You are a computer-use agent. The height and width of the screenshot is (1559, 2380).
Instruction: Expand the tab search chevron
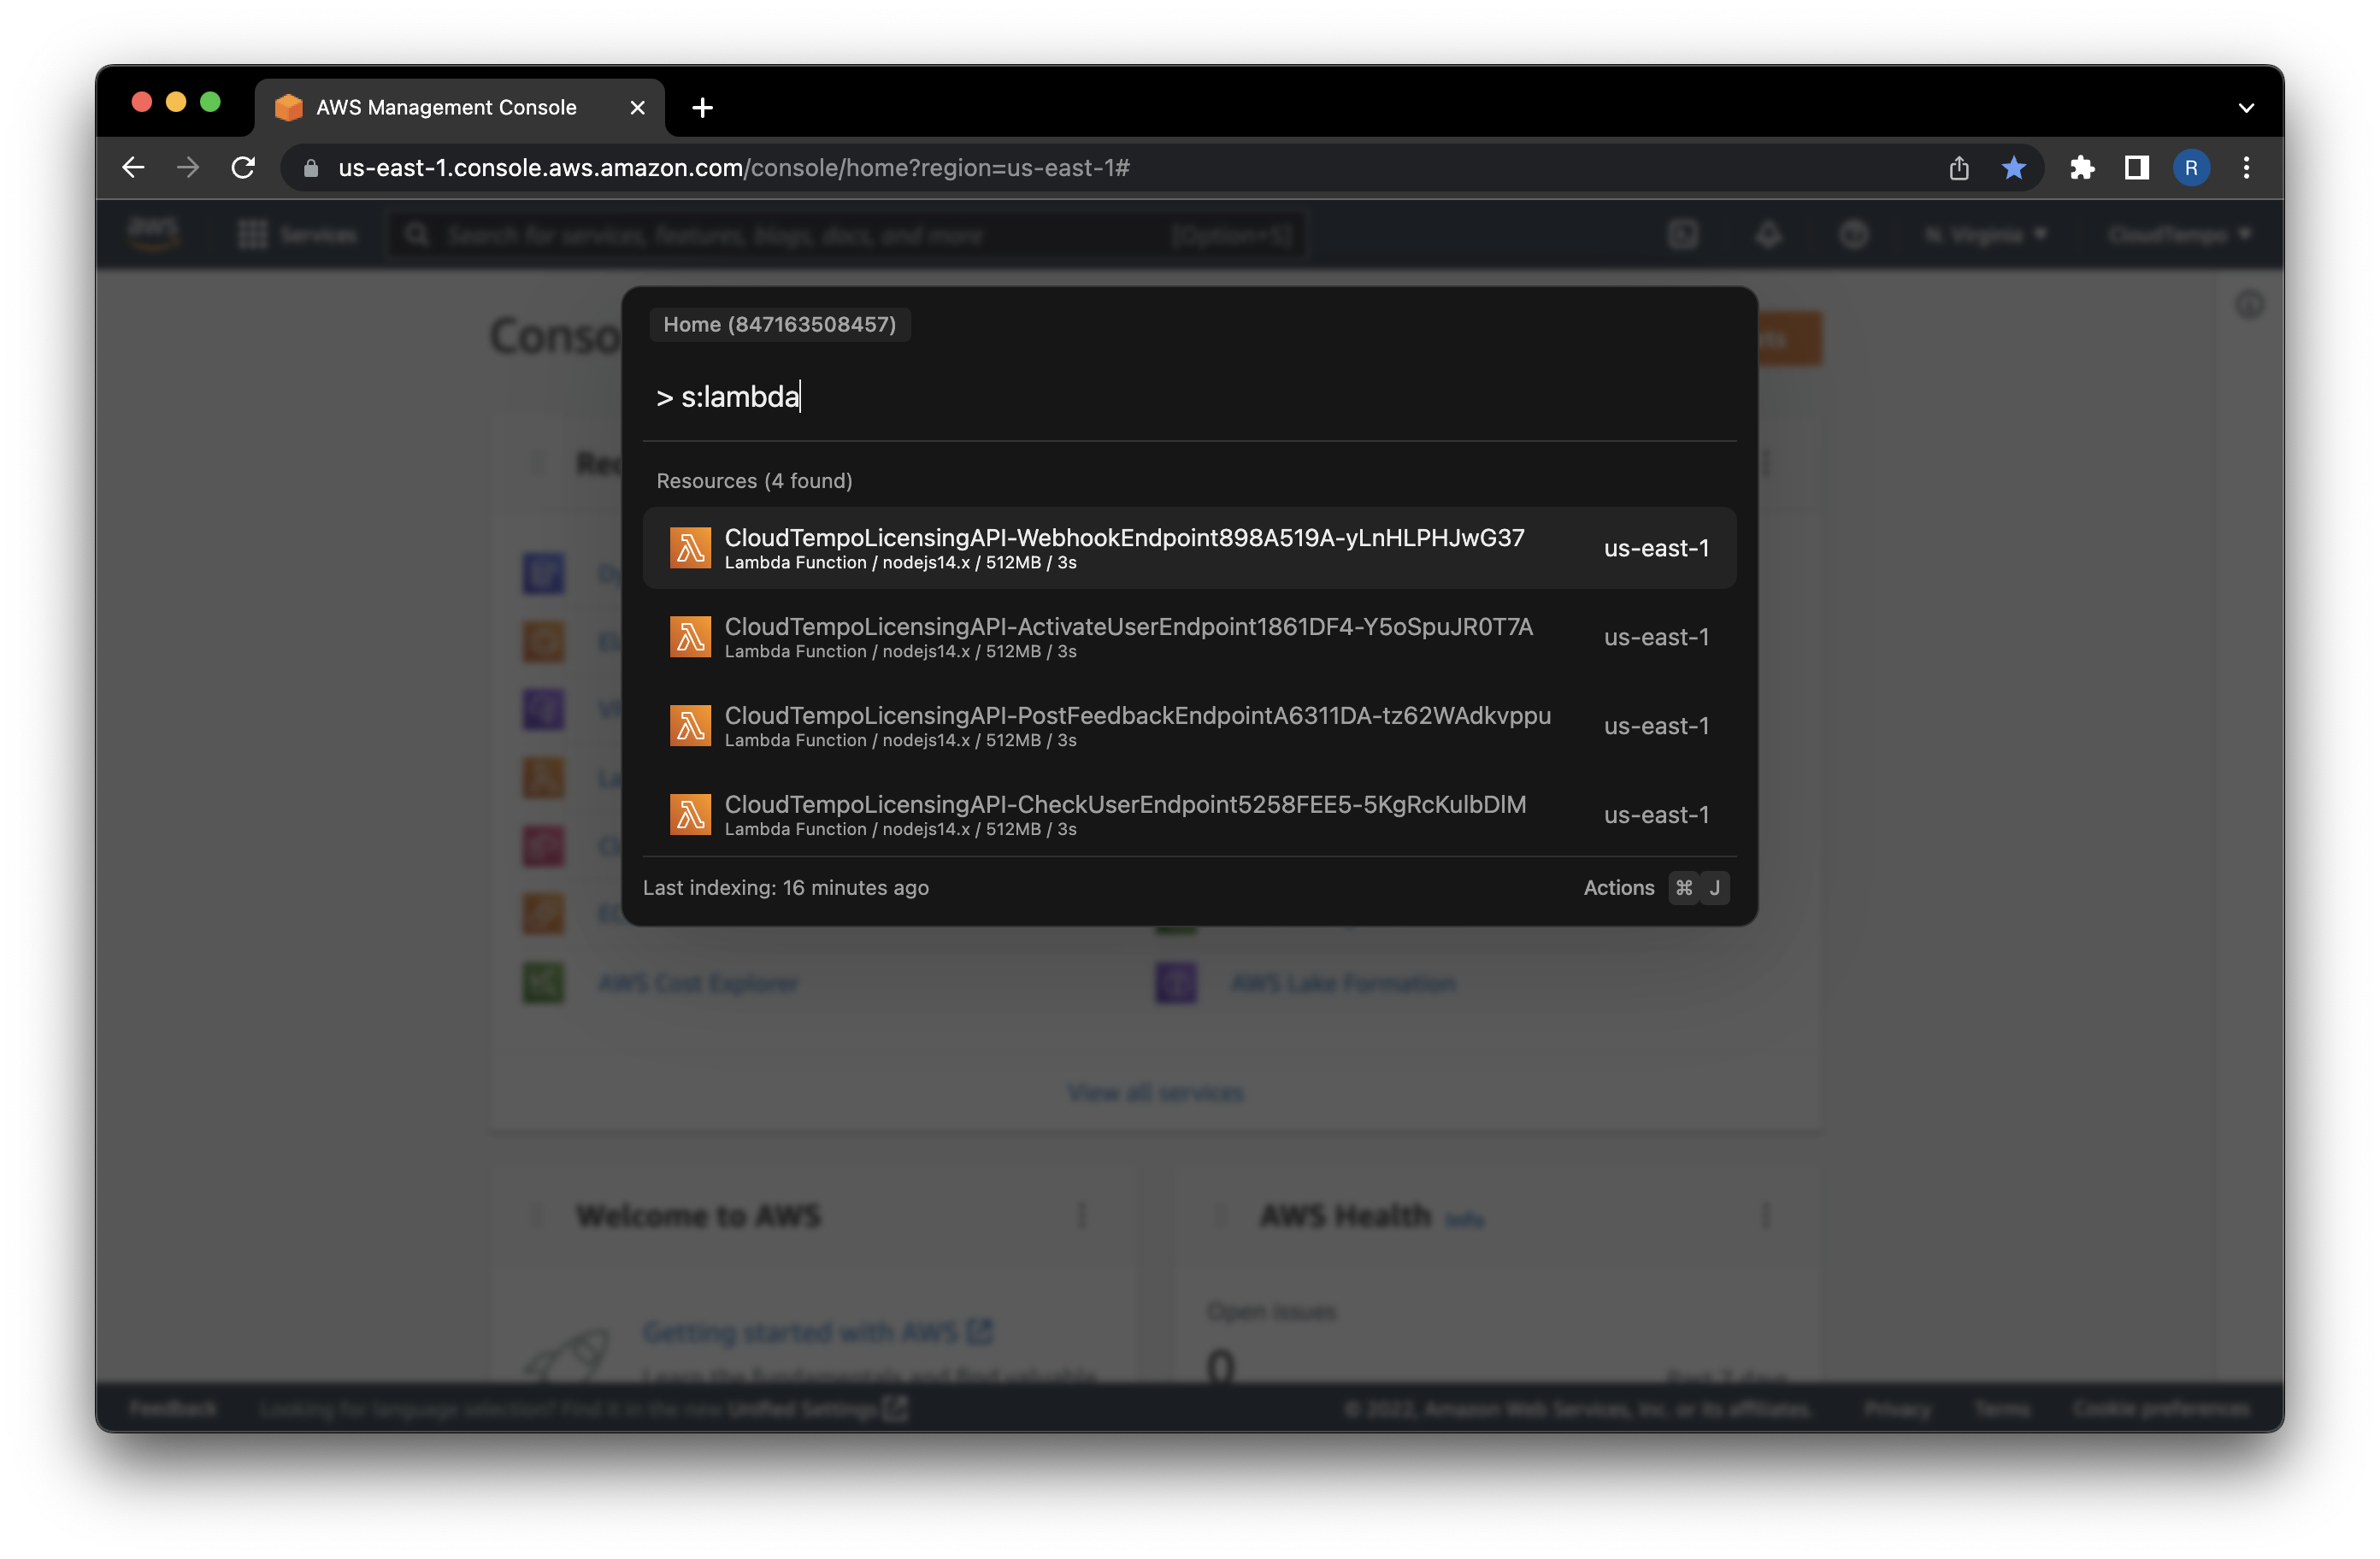click(x=2246, y=107)
